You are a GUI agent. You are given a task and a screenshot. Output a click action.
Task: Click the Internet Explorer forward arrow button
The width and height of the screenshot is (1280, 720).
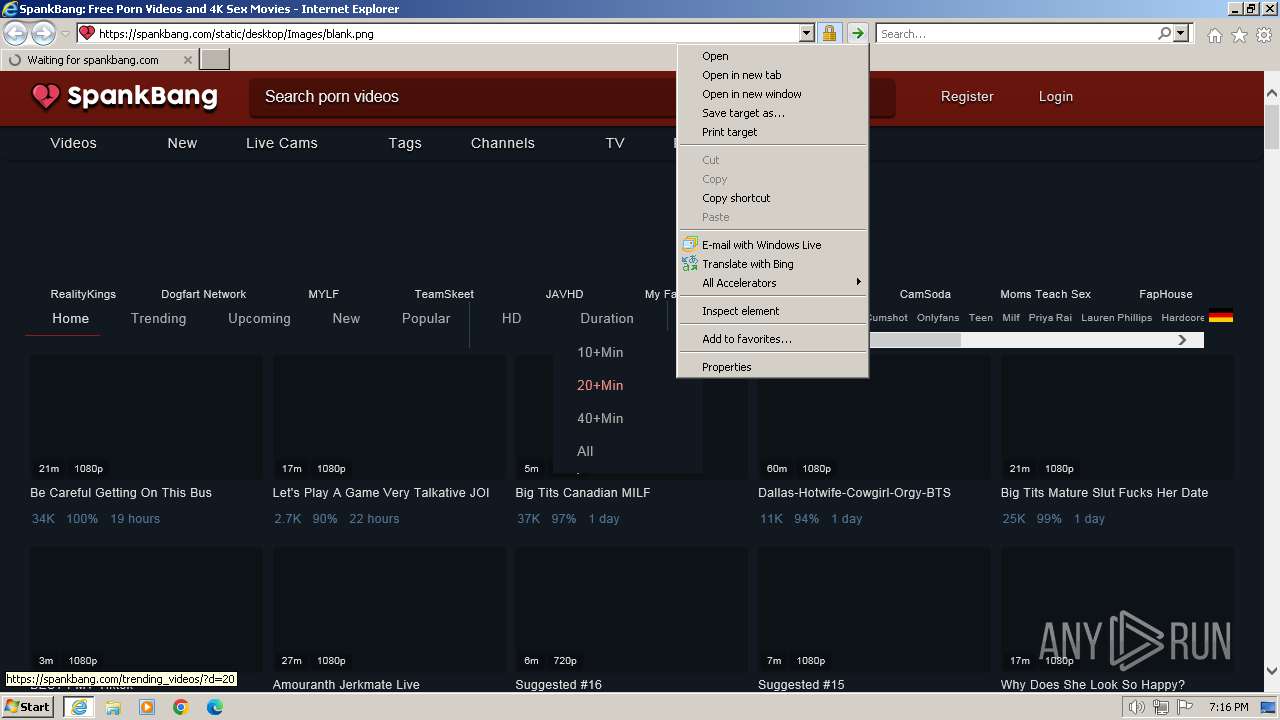coord(43,33)
